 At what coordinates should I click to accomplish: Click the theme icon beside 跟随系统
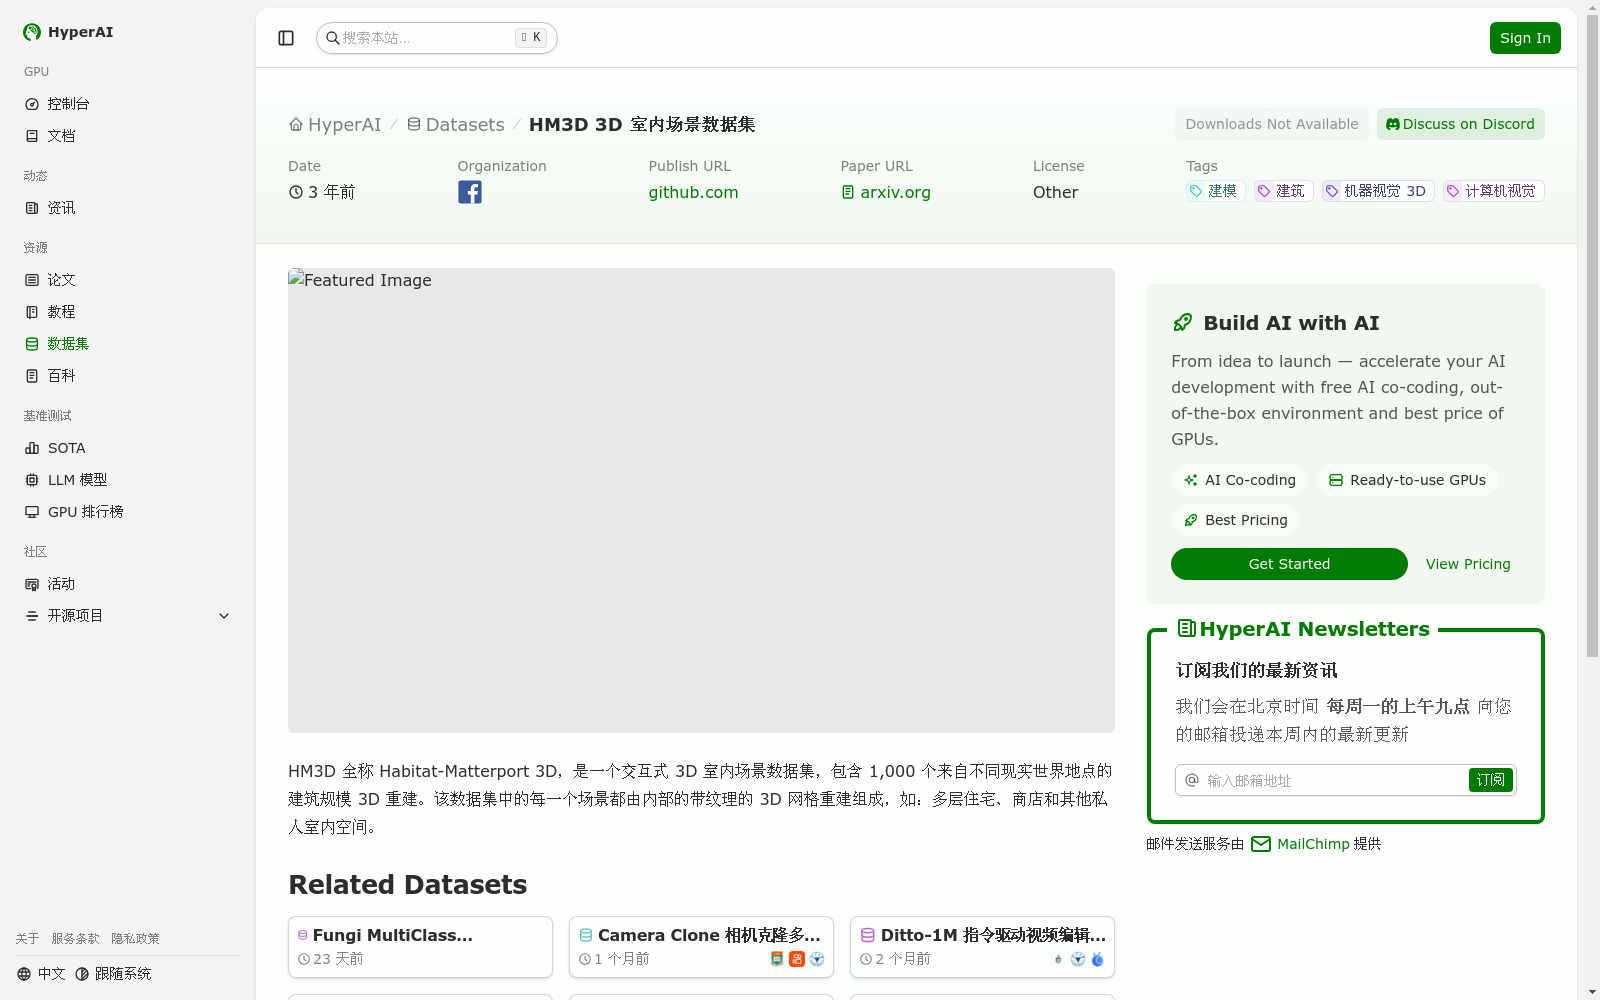pyautogui.click(x=82, y=974)
